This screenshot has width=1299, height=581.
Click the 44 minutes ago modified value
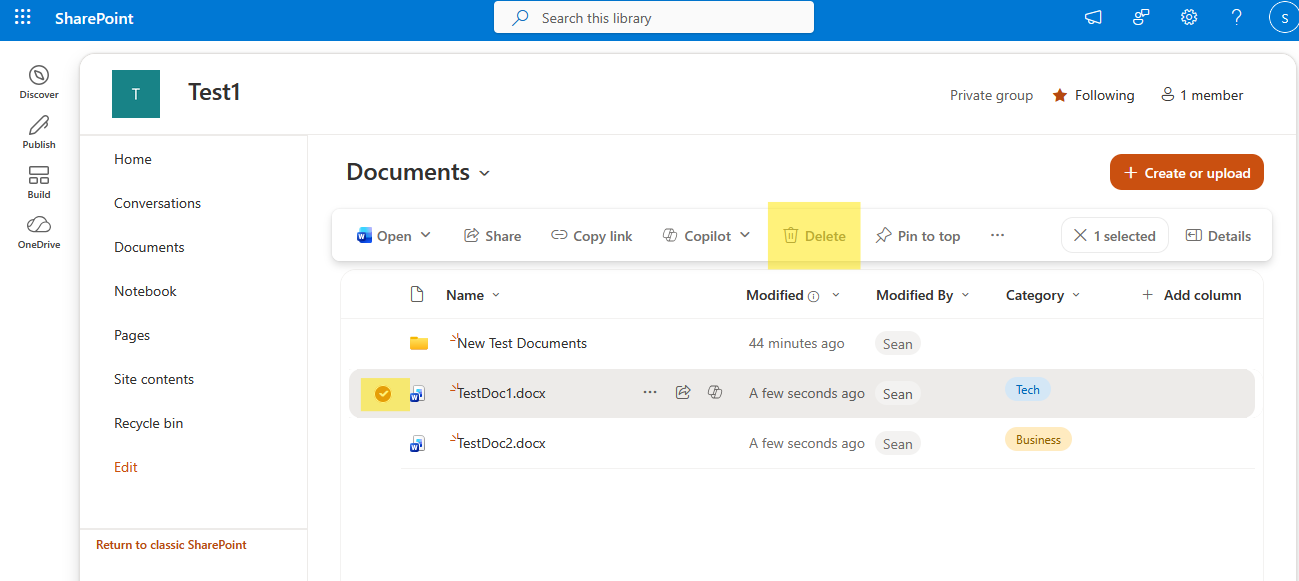[x=797, y=343]
